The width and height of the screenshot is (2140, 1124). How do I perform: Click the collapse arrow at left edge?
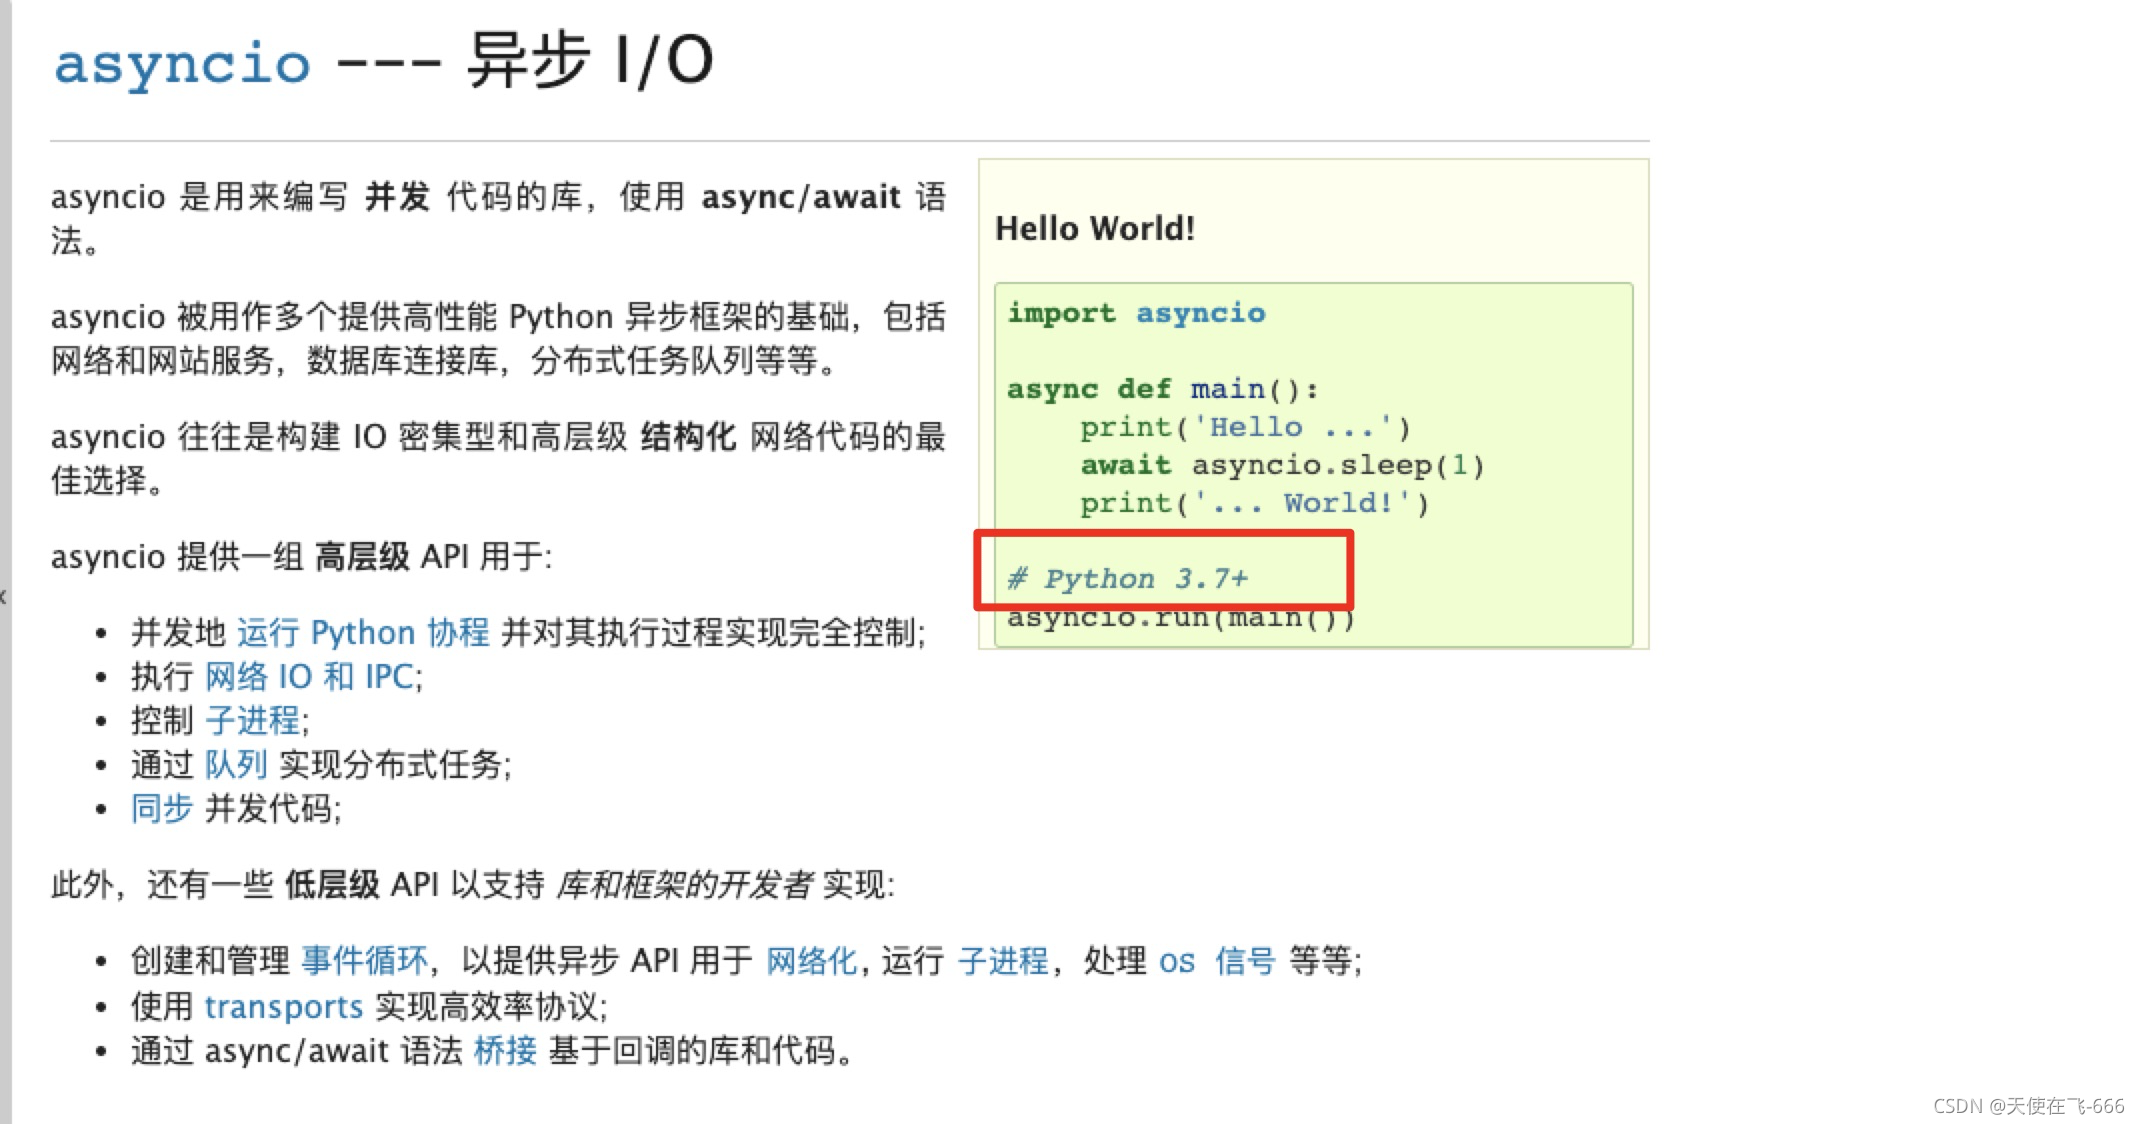[4, 597]
